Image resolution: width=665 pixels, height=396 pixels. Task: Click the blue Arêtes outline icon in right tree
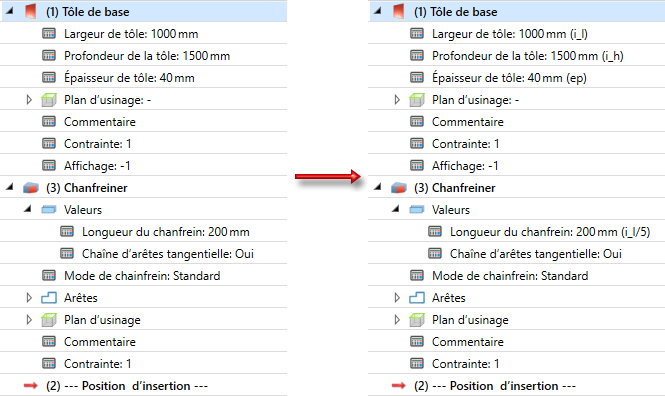[416, 298]
